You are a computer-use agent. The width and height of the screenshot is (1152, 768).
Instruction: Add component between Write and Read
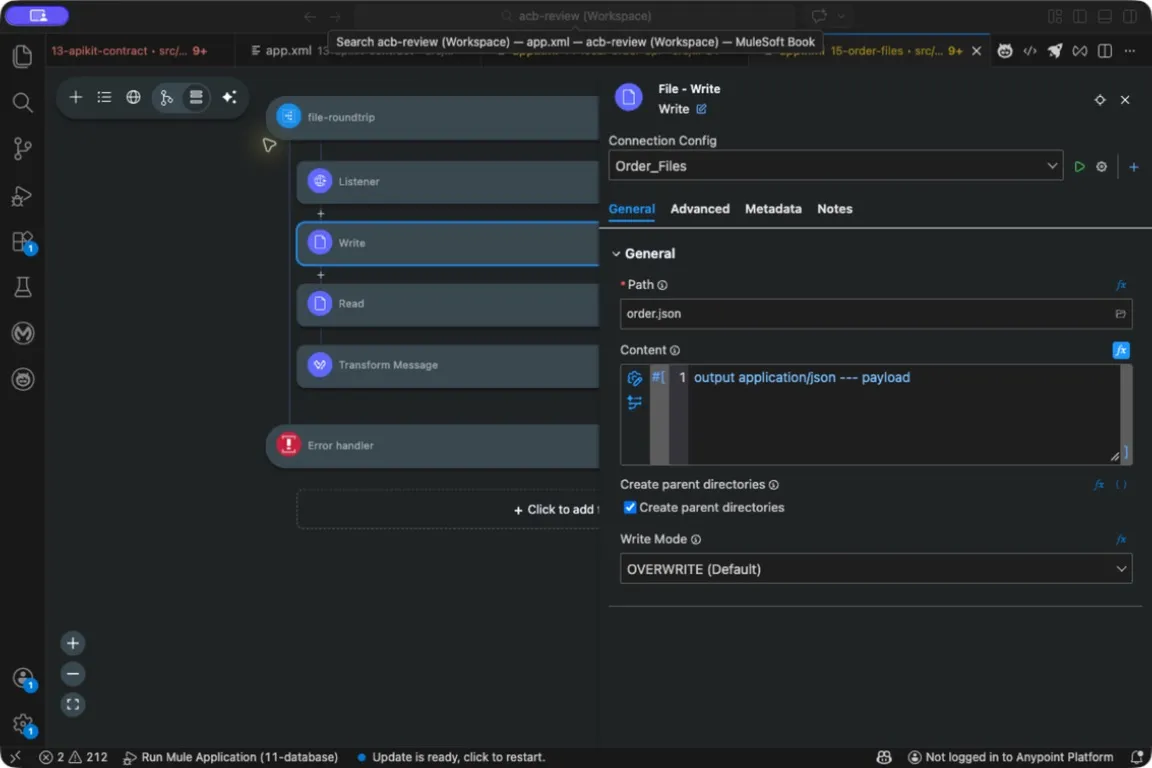pos(320,275)
